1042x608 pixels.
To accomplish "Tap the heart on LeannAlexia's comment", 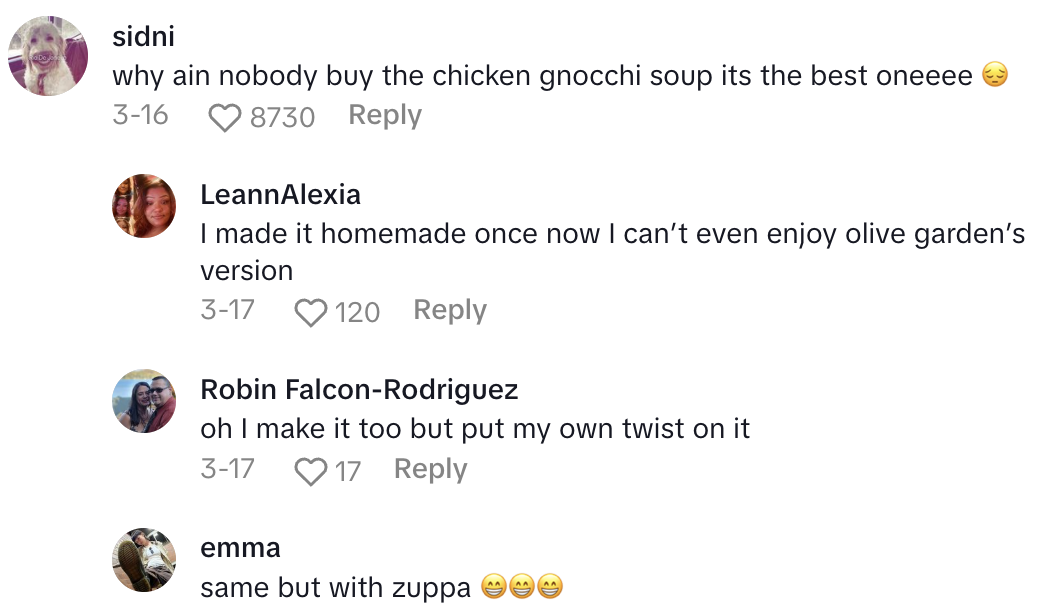I will tap(311, 313).
